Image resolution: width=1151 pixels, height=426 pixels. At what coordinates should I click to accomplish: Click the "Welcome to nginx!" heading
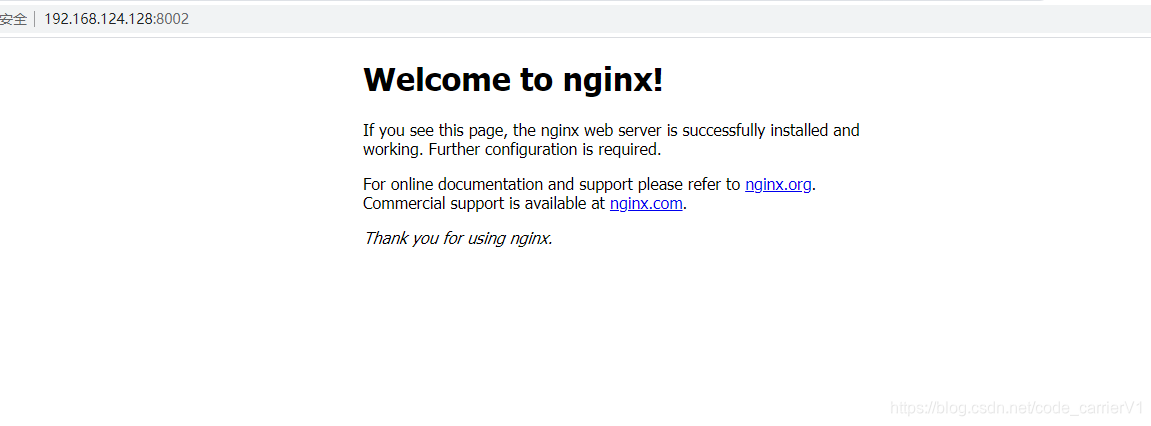point(513,79)
